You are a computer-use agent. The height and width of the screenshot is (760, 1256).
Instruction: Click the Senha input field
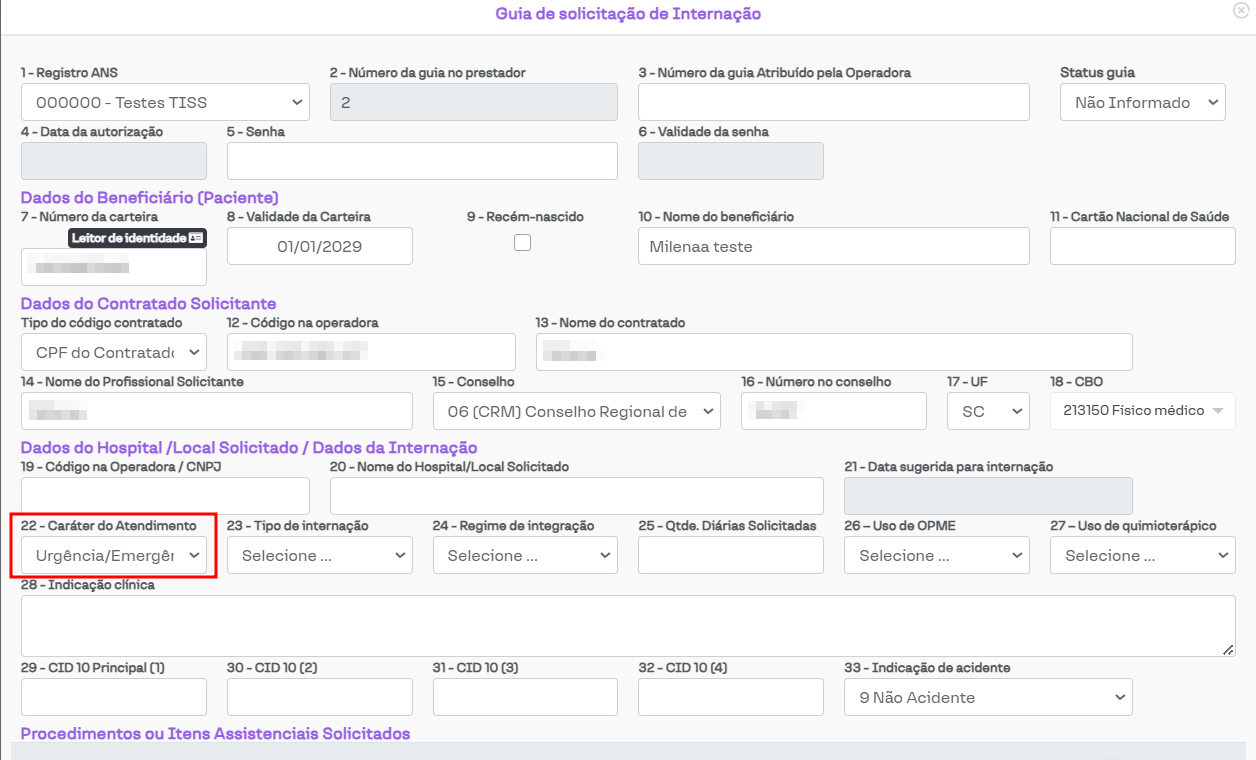pyautogui.click(x=422, y=161)
